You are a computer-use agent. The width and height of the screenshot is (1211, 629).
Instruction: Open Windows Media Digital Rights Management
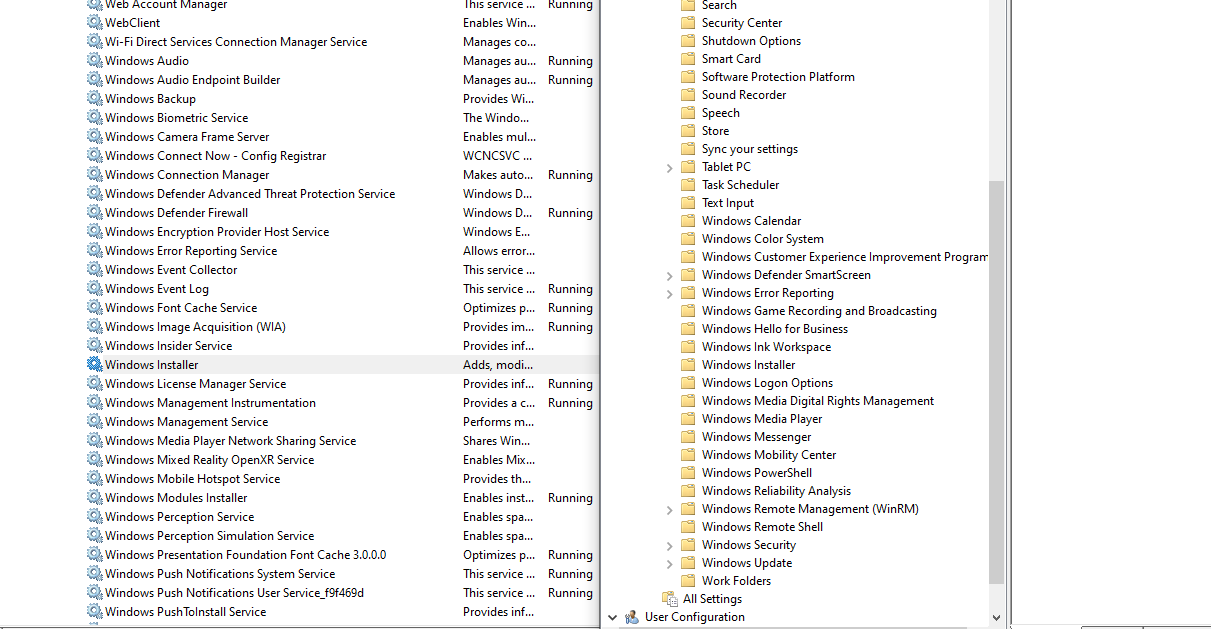[x=818, y=401]
